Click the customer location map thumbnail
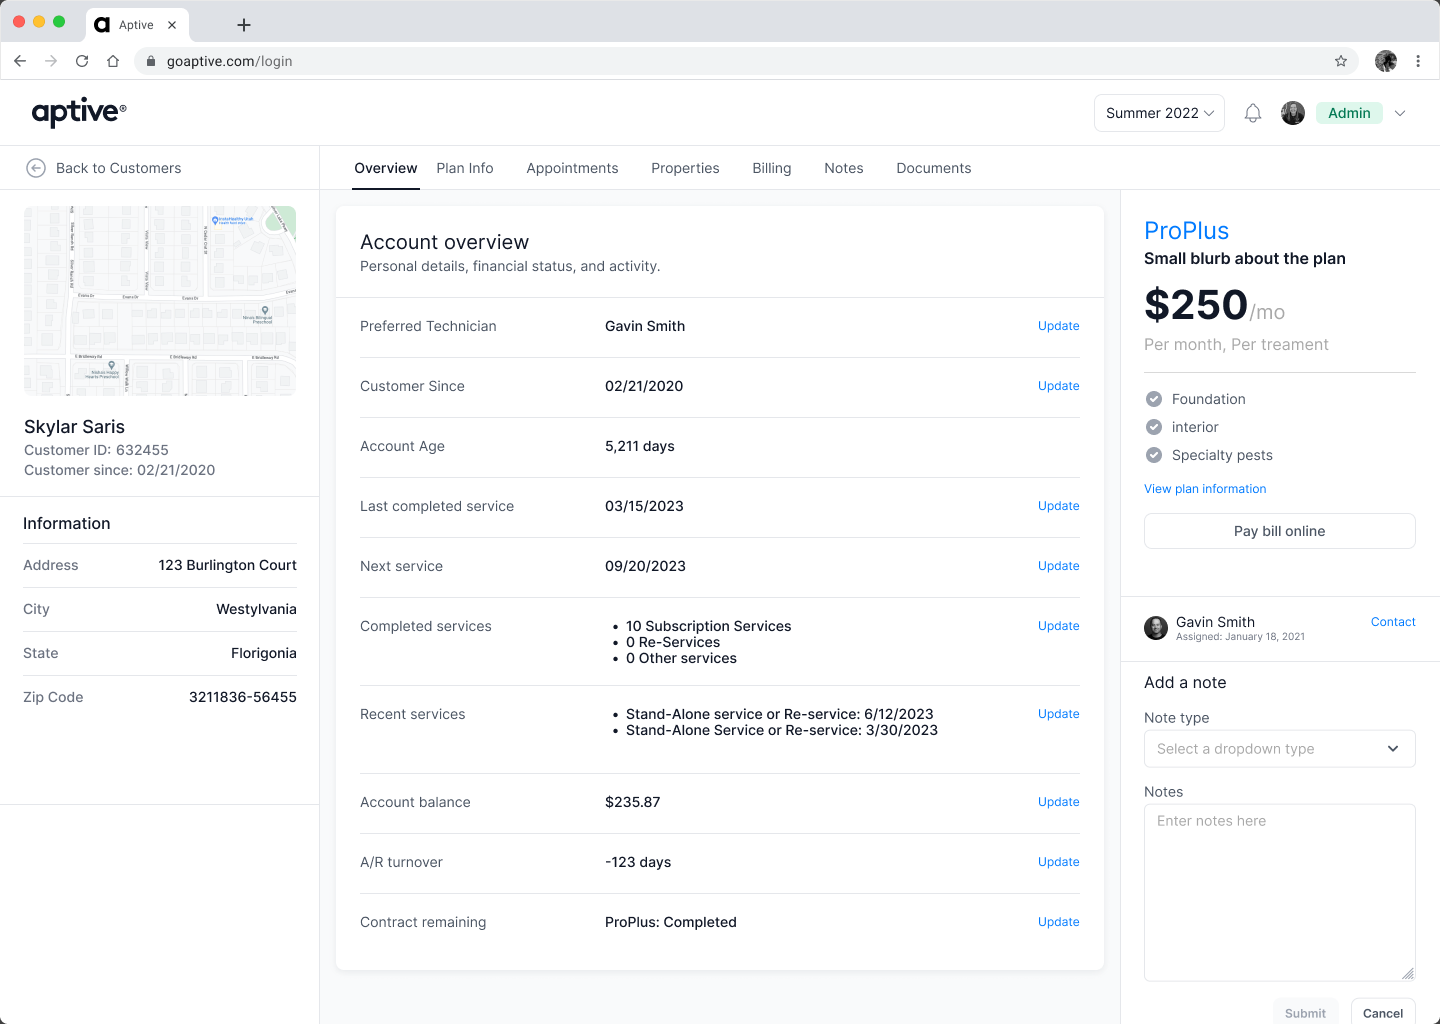 pos(160,301)
